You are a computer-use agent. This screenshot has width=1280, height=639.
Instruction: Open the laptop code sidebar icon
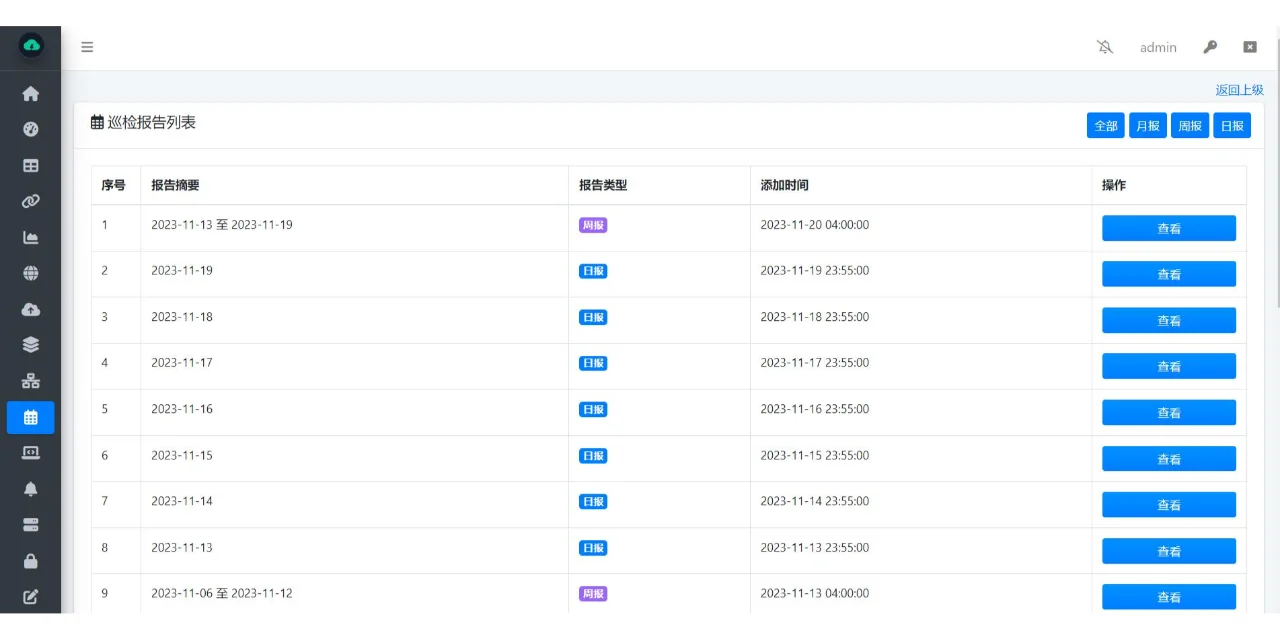pyautogui.click(x=31, y=453)
